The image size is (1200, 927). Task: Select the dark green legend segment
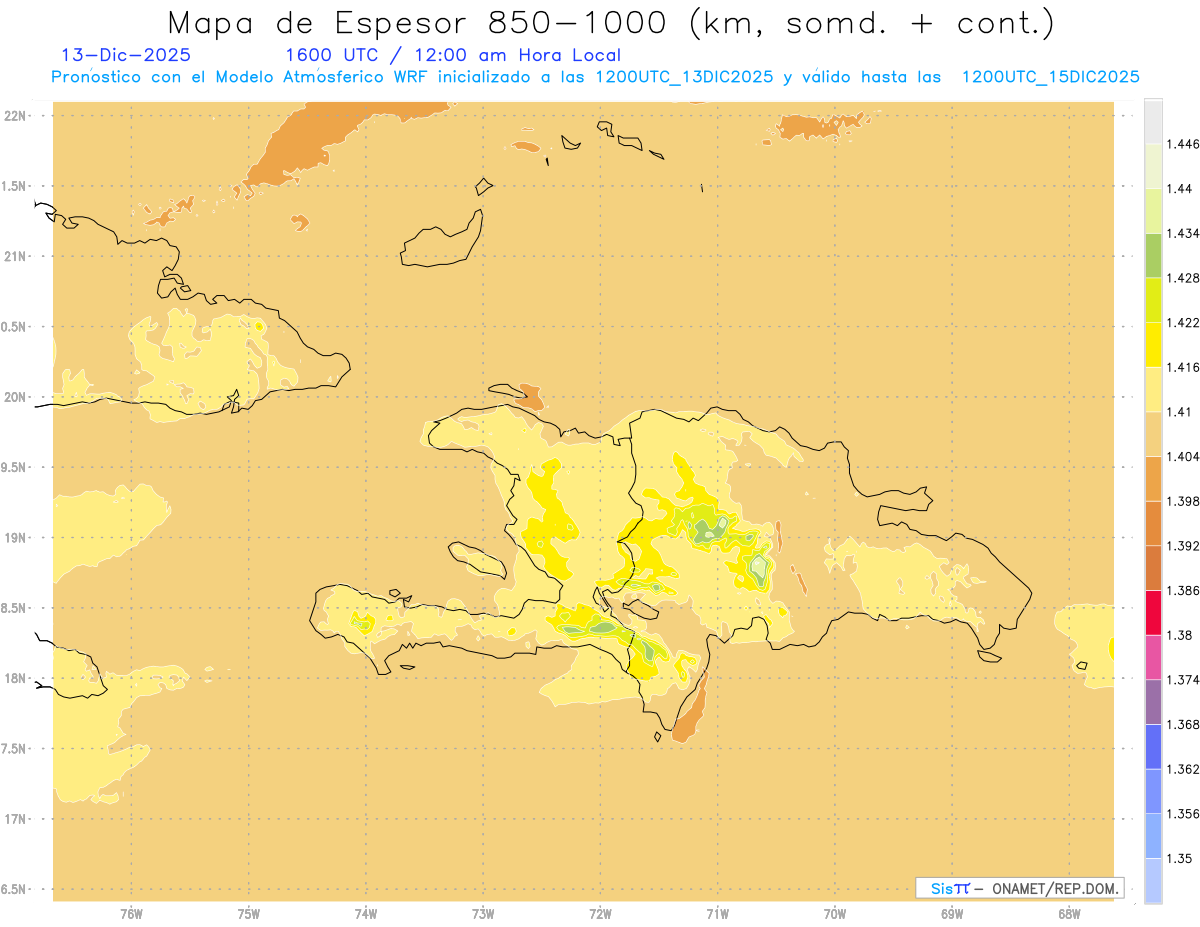click(x=1153, y=255)
